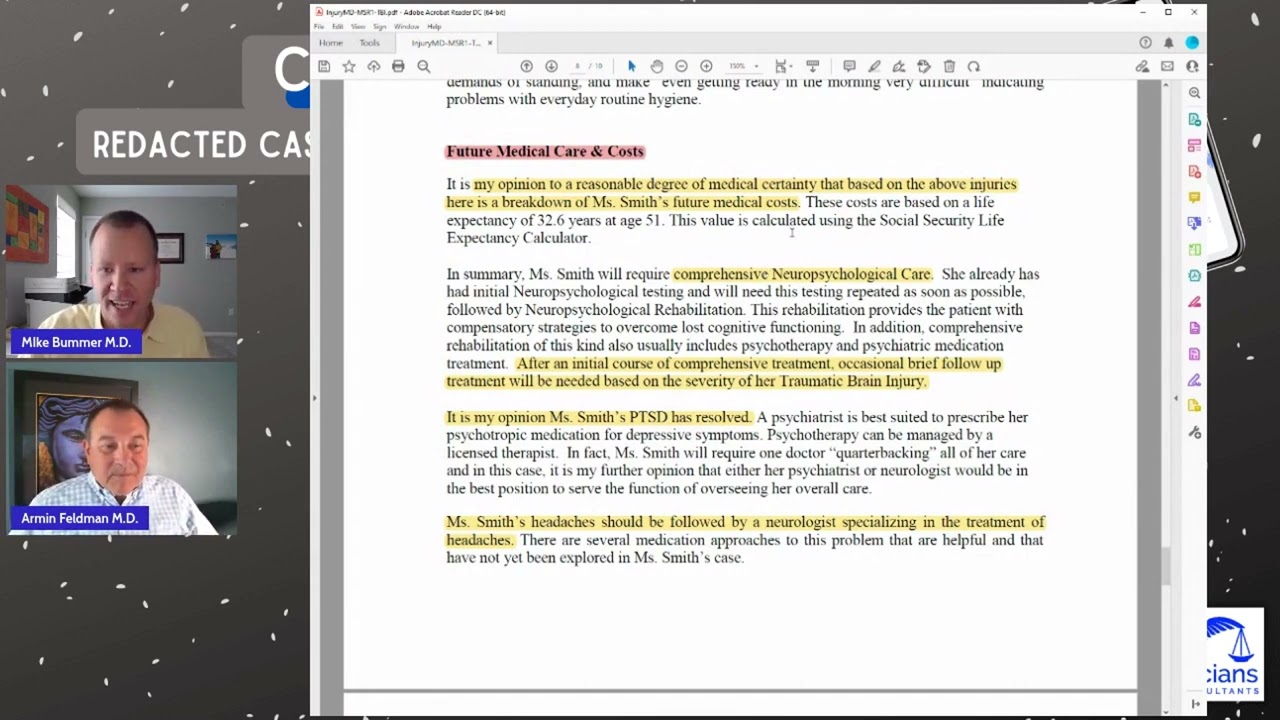Toggle read mode scrolling icon
Viewport: 1280px width, 720px height.
(x=813, y=66)
